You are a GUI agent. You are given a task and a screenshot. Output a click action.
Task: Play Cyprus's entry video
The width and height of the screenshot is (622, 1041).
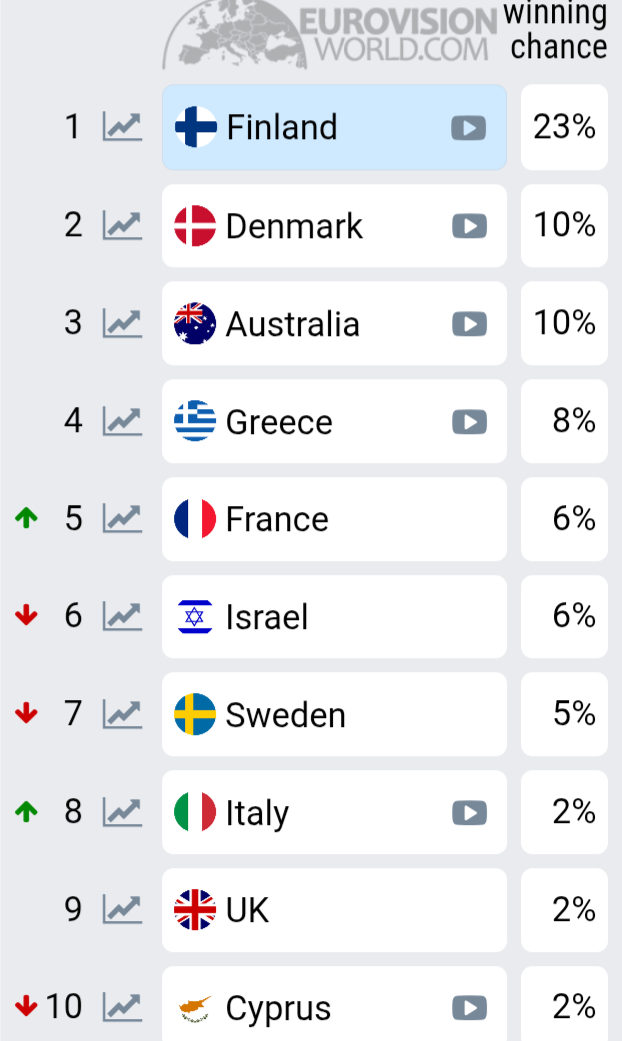(x=468, y=1007)
